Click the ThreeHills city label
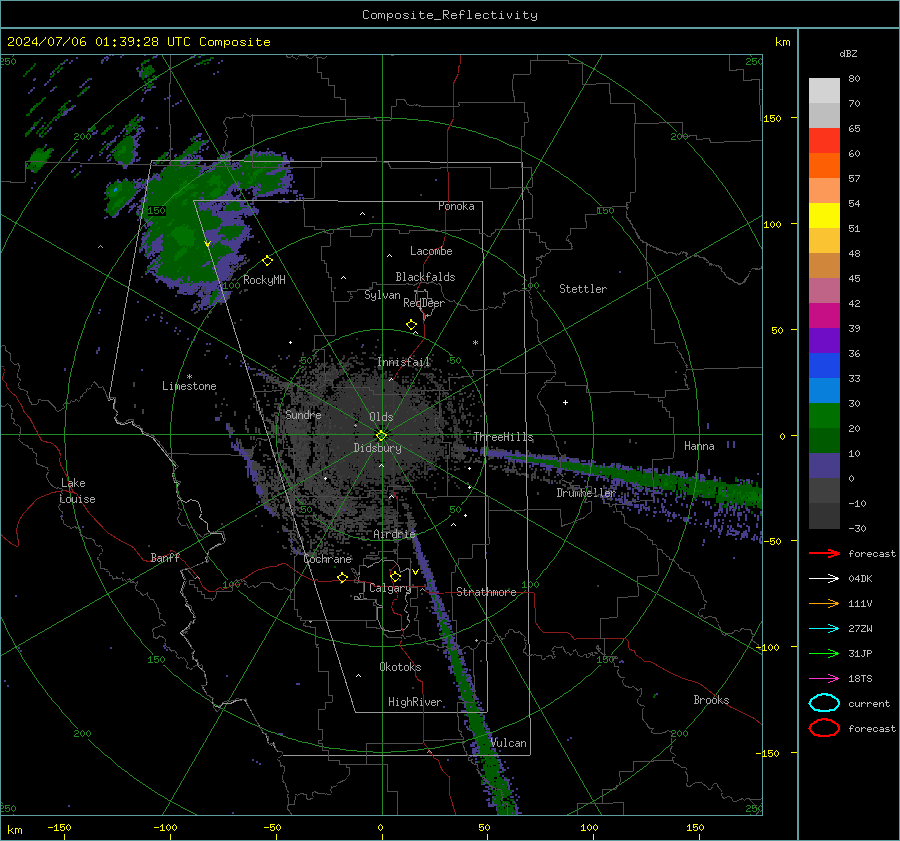The width and height of the screenshot is (900, 841). click(503, 437)
